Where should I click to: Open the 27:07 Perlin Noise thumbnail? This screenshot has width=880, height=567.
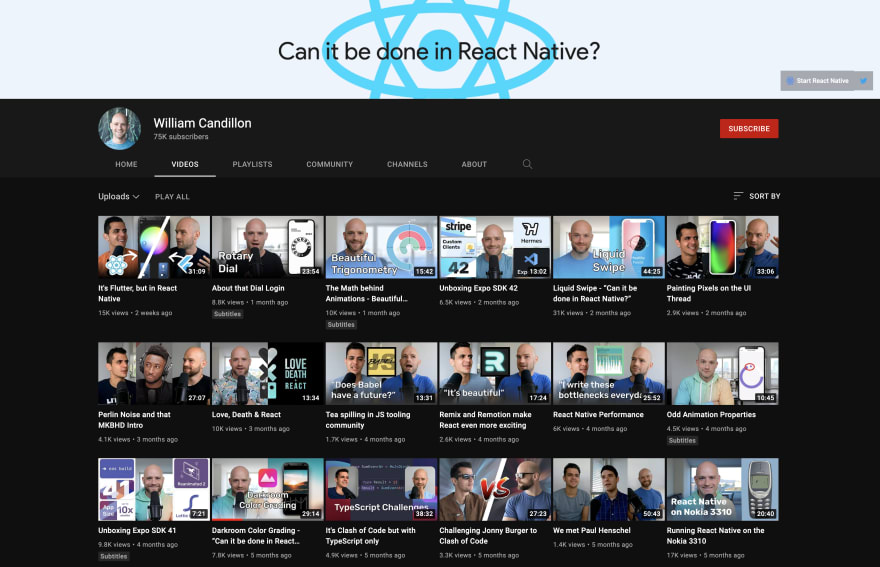click(154, 373)
